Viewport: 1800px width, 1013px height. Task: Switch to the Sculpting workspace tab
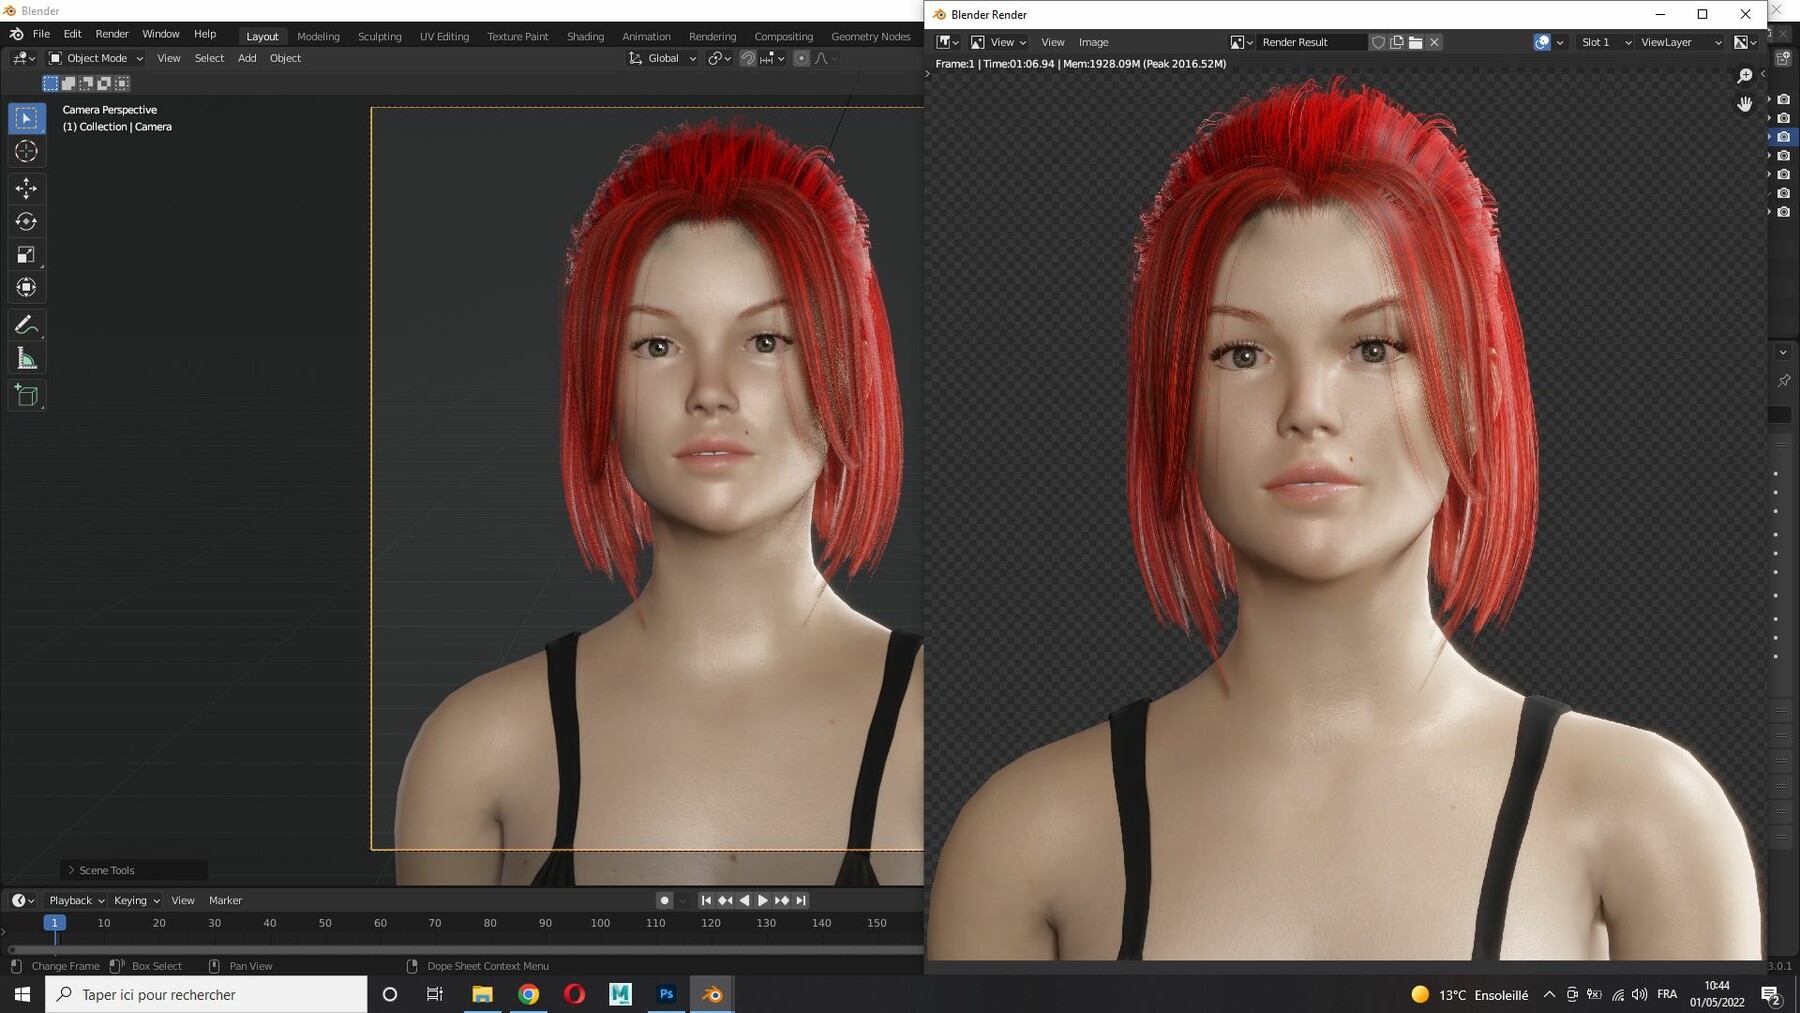tap(379, 36)
